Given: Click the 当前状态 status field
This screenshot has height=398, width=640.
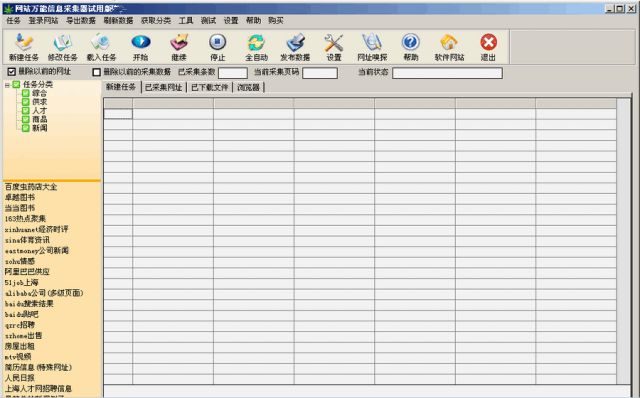Looking at the screenshot, I should coord(447,73).
